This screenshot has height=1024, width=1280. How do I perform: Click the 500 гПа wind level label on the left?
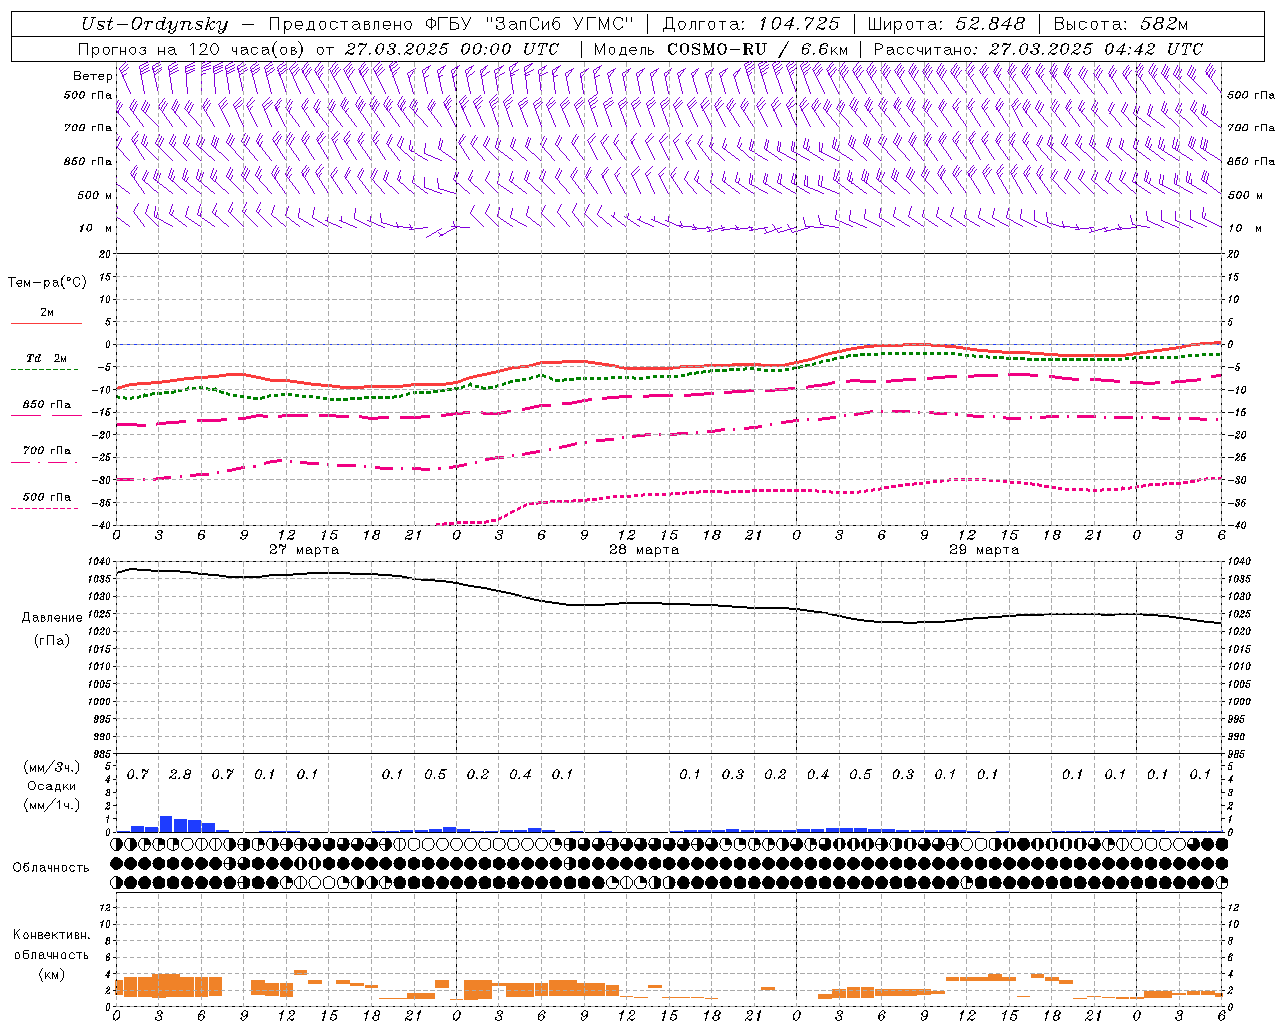pyautogui.click(x=88, y=95)
